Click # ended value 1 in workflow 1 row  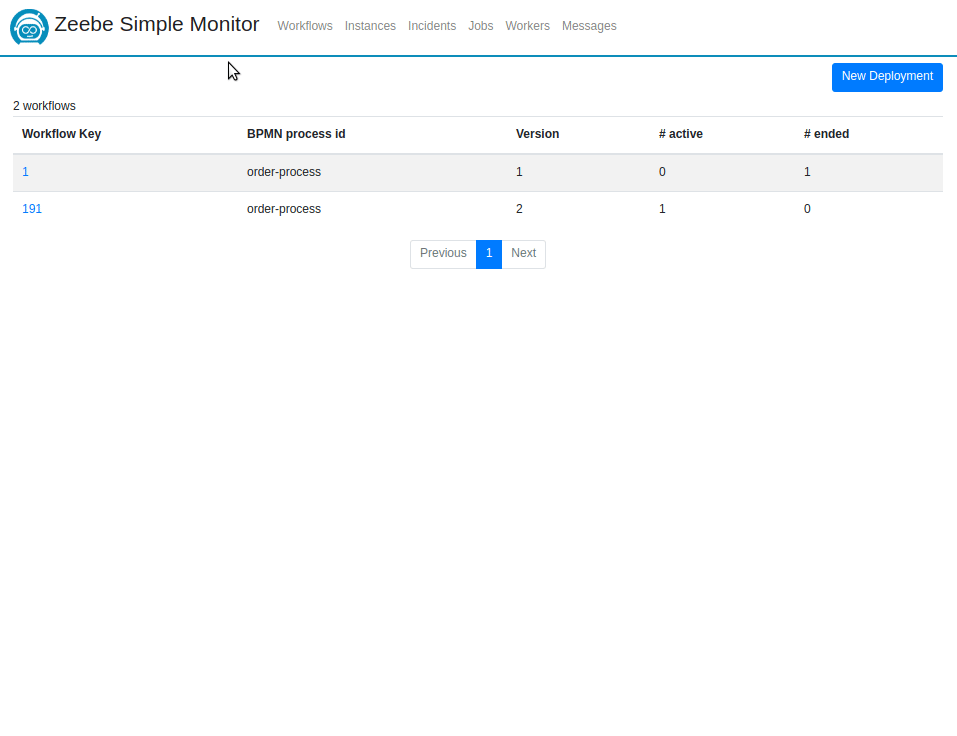point(807,172)
